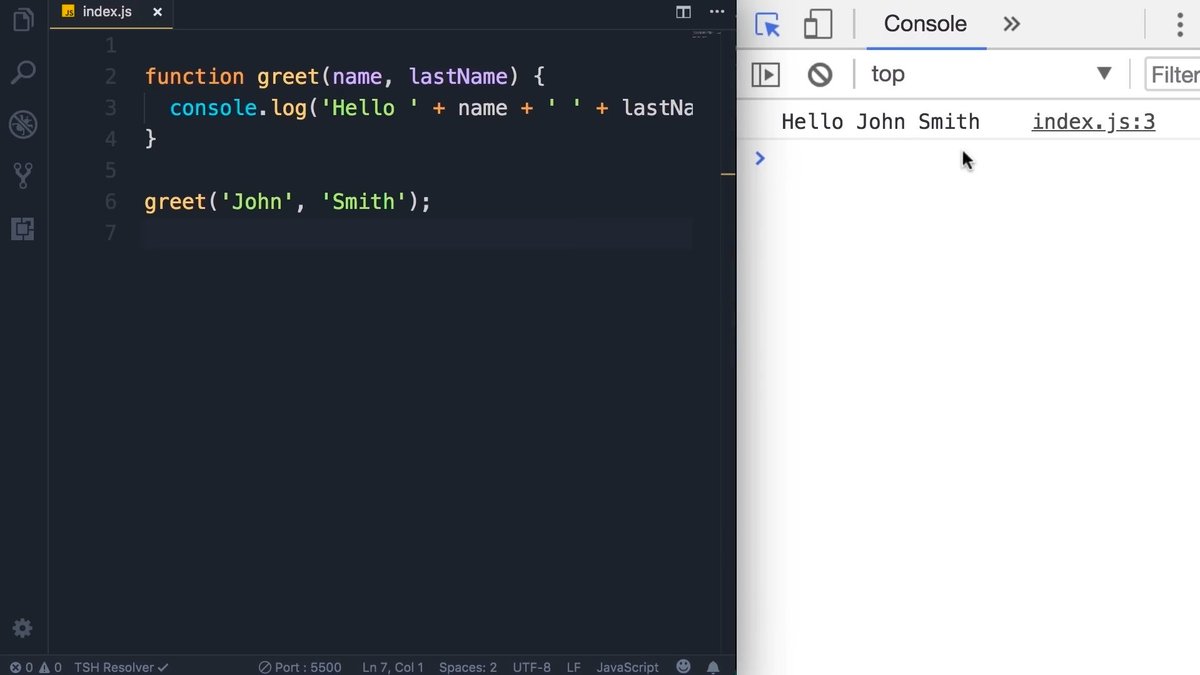Click JavaScript language mode in status bar
The width and height of the screenshot is (1200, 675).
click(x=628, y=667)
